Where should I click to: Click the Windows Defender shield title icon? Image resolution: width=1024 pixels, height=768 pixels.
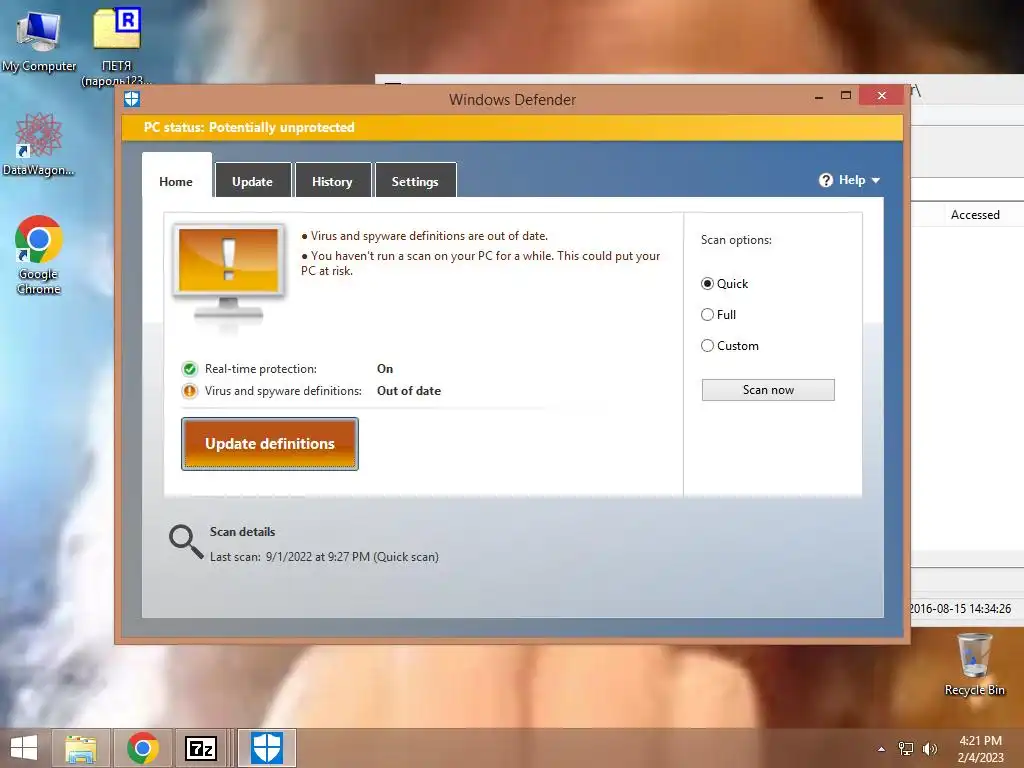132,99
